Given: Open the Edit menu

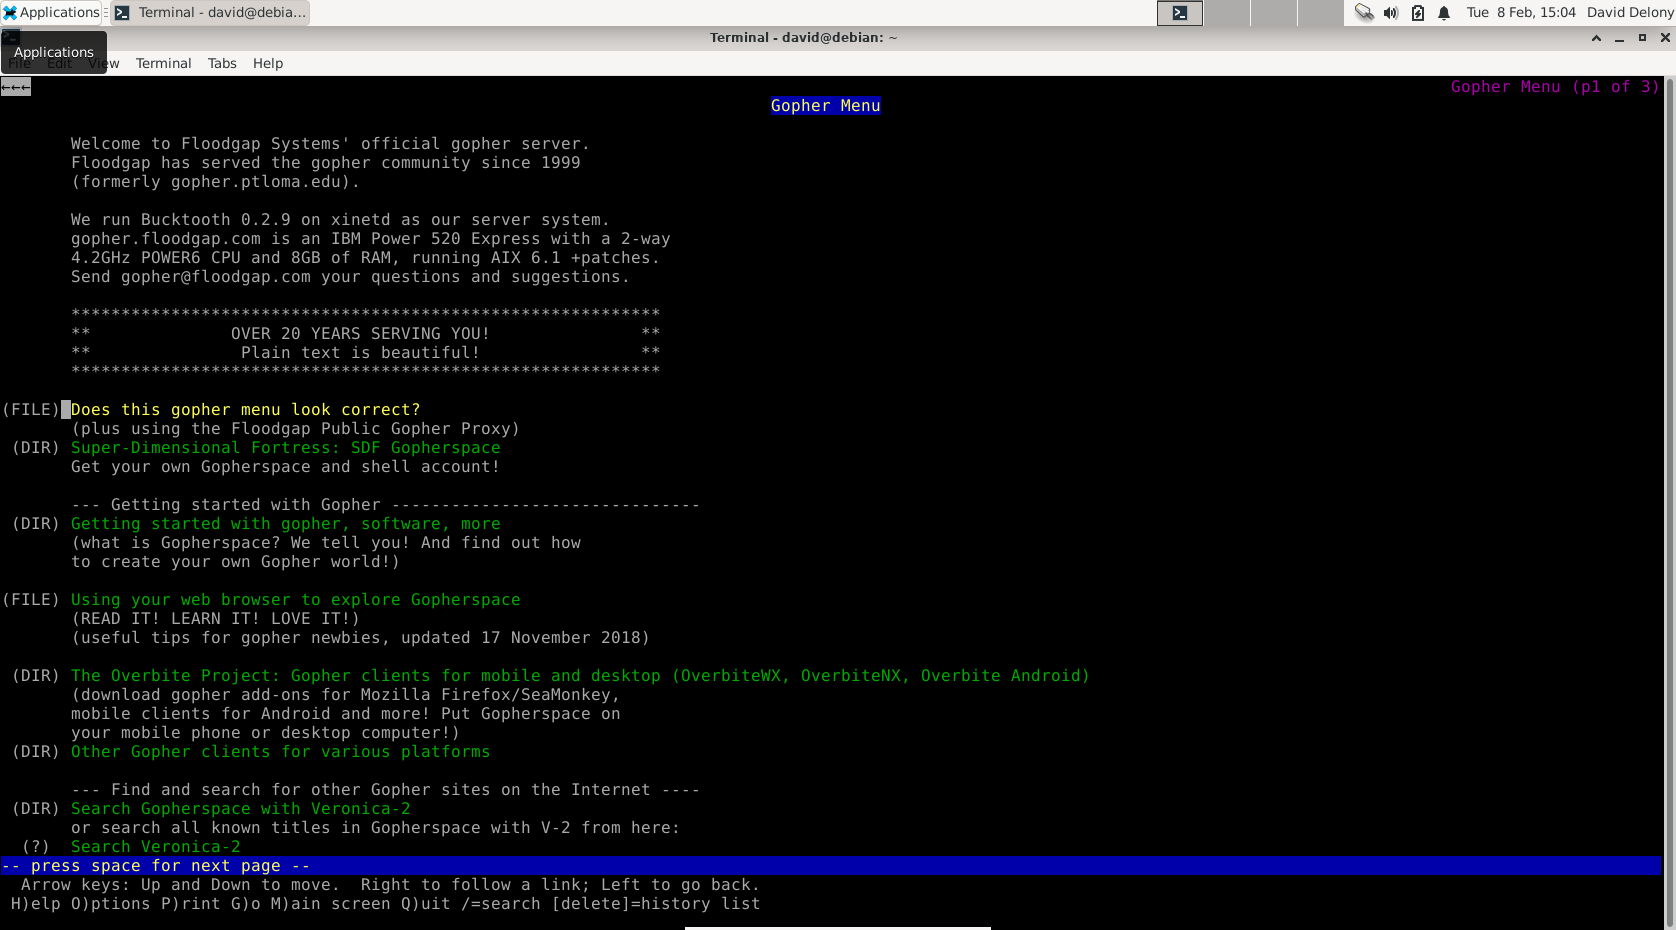Looking at the screenshot, I should tap(59, 63).
